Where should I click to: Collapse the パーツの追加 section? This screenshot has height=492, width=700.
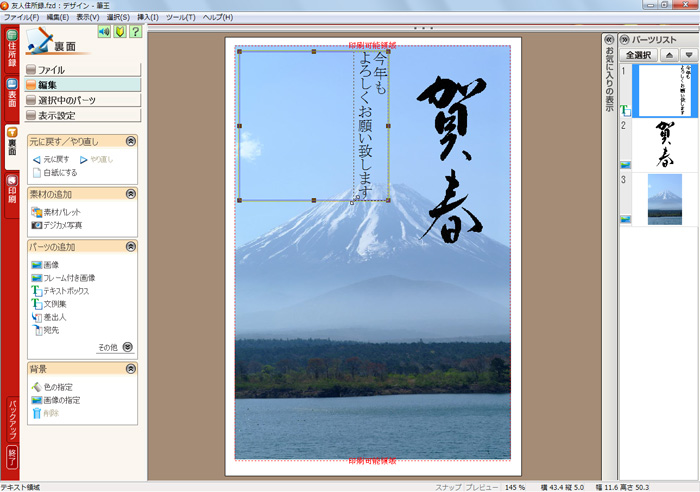click(x=130, y=246)
